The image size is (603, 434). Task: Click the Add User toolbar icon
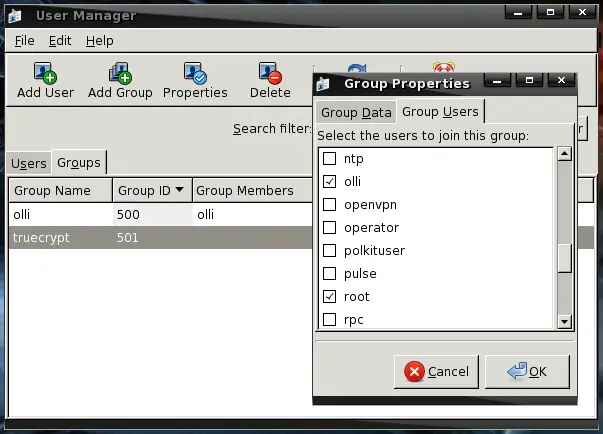45,73
